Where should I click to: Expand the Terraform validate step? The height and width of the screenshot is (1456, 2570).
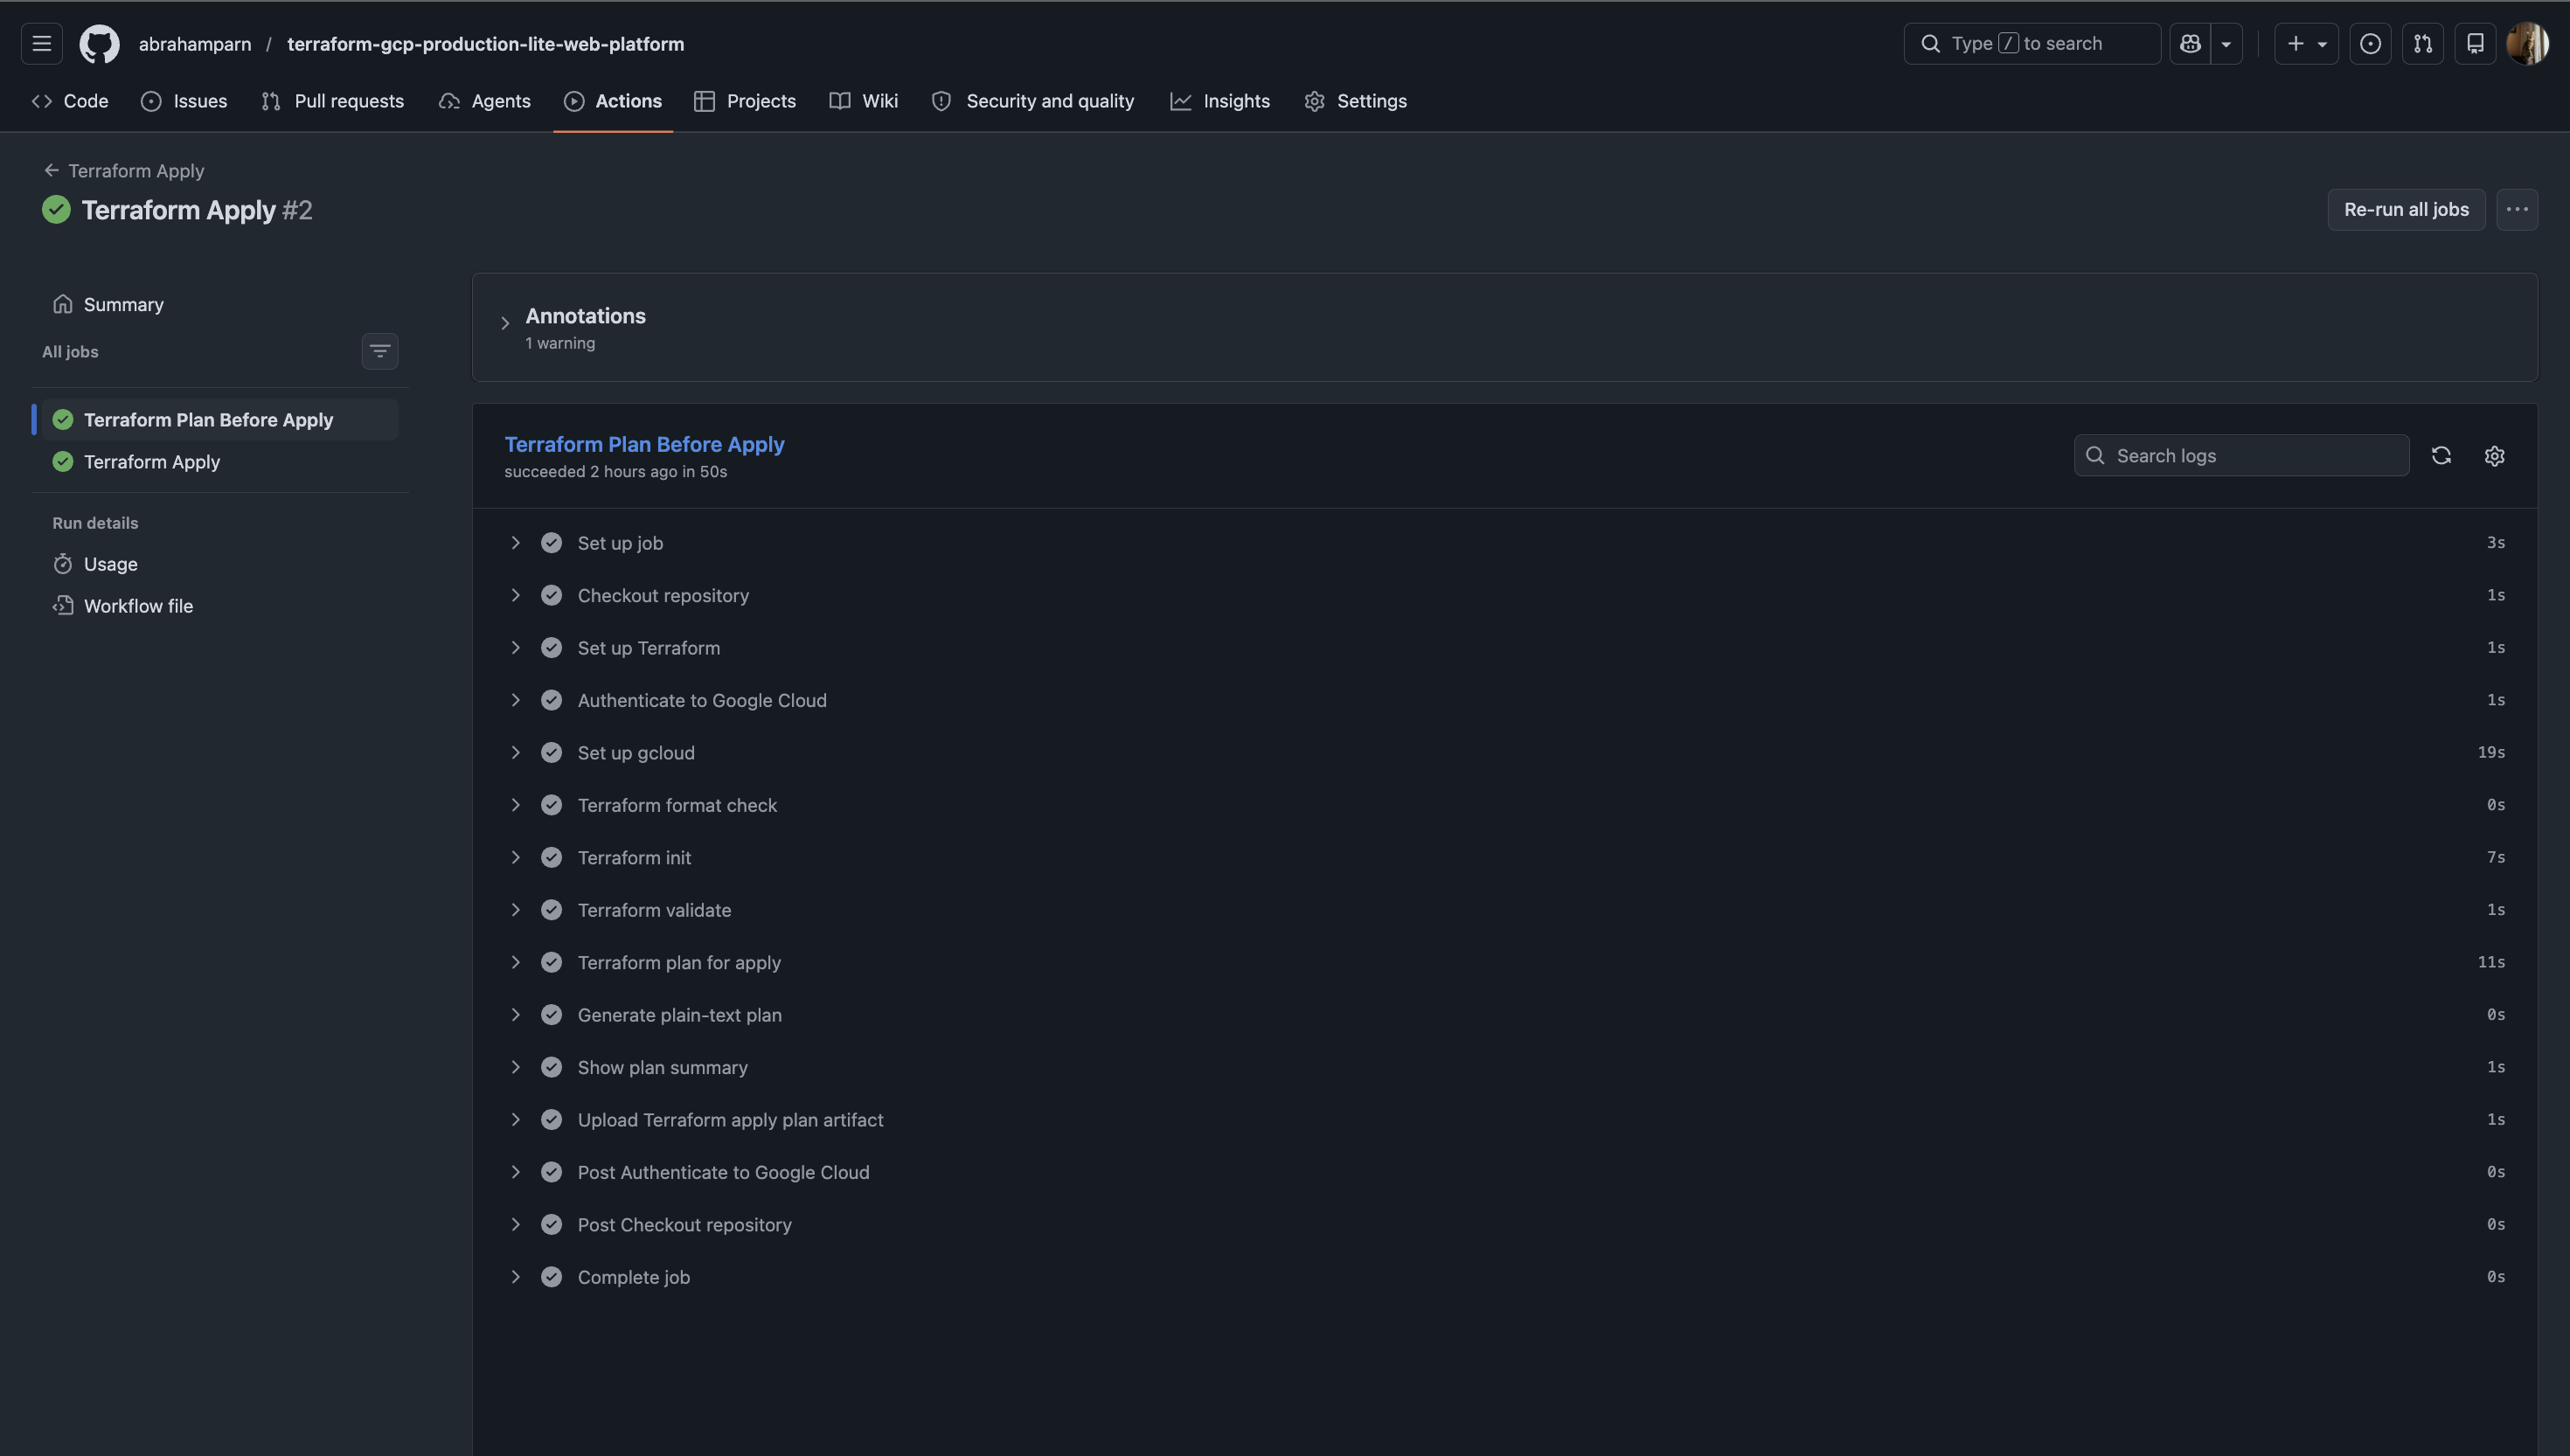tap(1505, 911)
